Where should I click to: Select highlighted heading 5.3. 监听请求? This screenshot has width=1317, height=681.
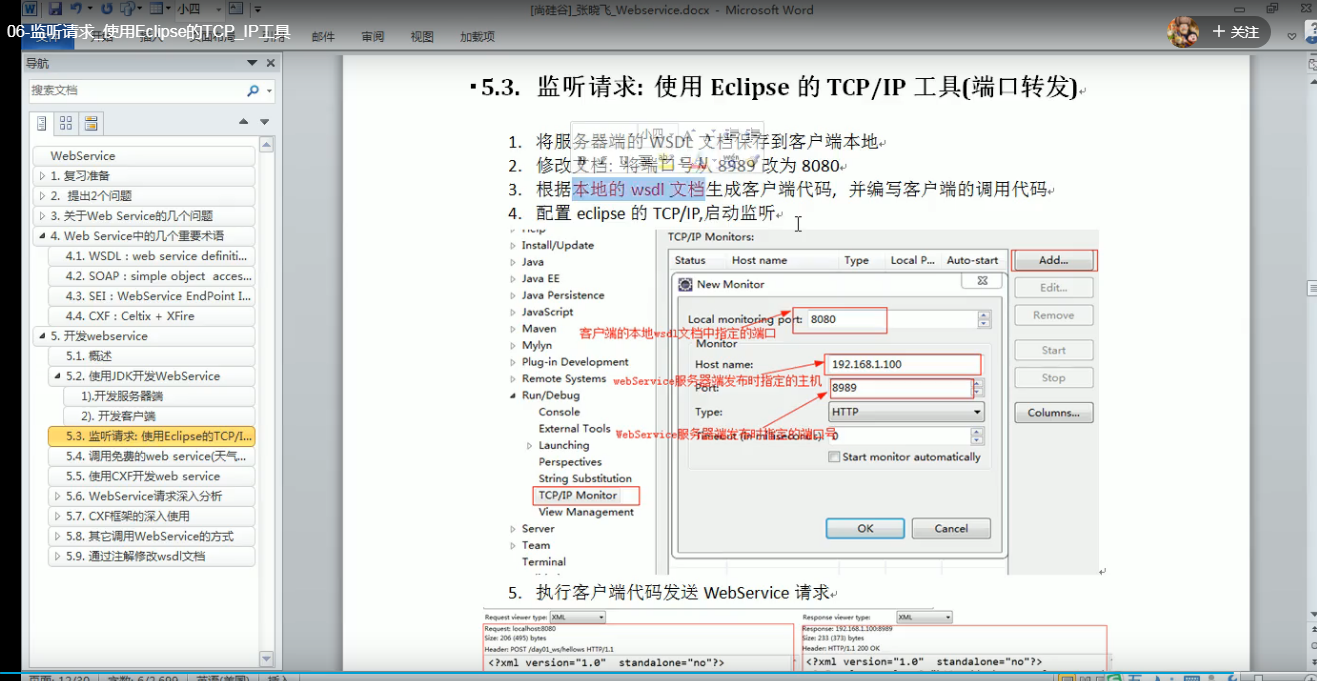[x=151, y=436]
